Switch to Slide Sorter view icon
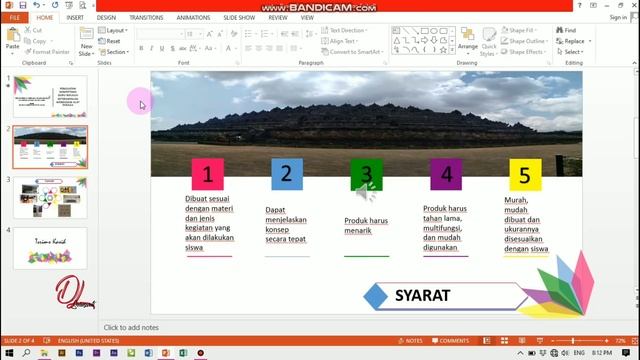Screen dimensions: 640x360 [x=504, y=341]
